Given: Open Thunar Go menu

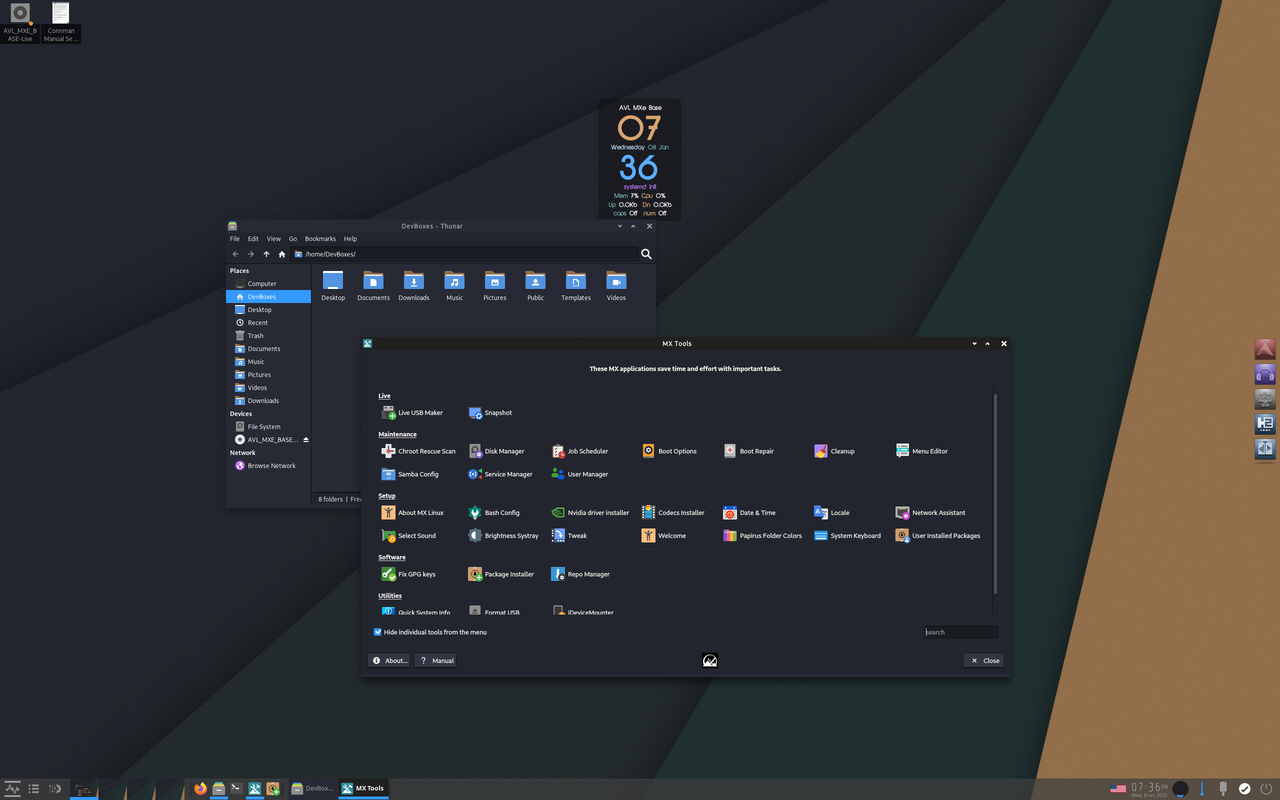Looking at the screenshot, I should click(x=293, y=239).
